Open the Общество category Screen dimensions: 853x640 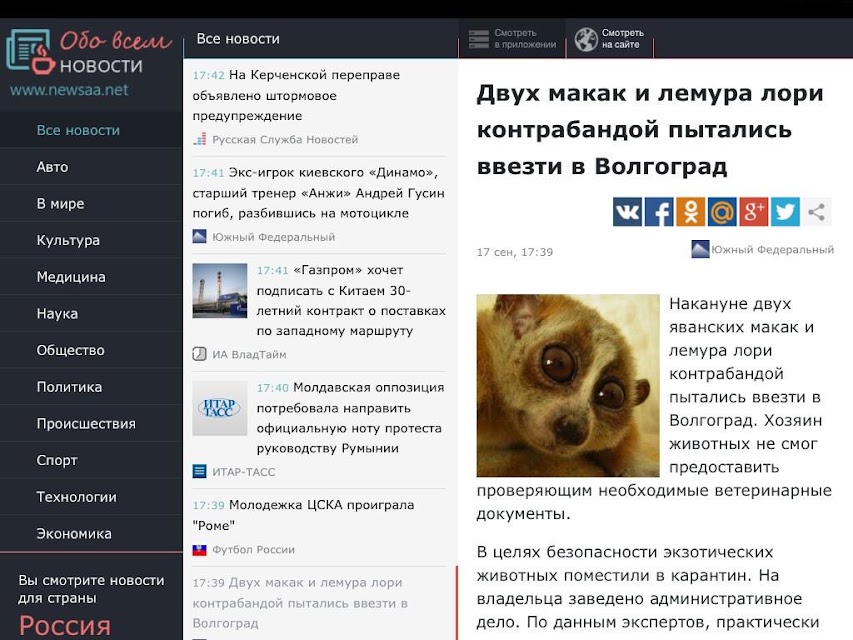91,350
